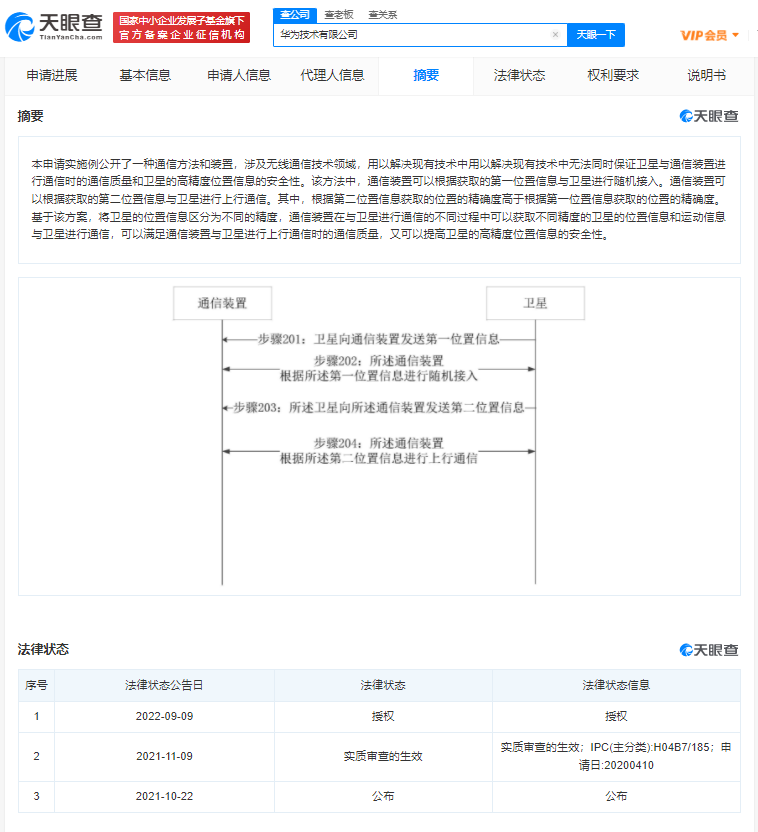Screen dimensions: 758x832
Task: Open the 基本信息 tab
Action: 145,75
